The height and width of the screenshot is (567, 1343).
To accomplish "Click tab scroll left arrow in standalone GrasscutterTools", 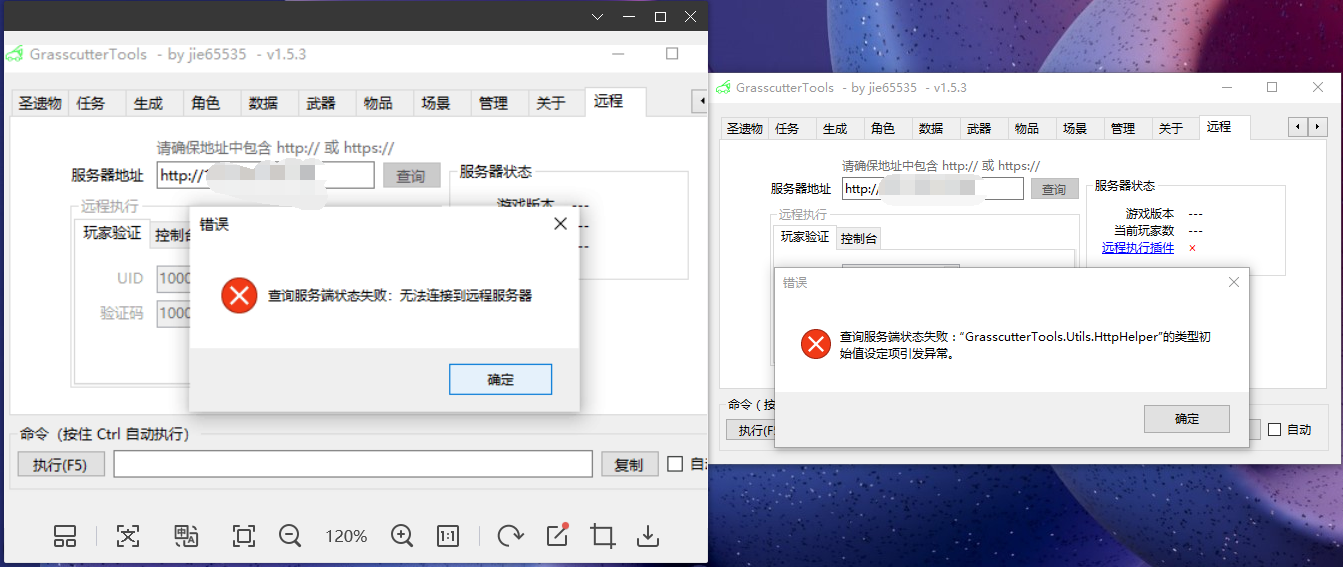I will point(1297,126).
